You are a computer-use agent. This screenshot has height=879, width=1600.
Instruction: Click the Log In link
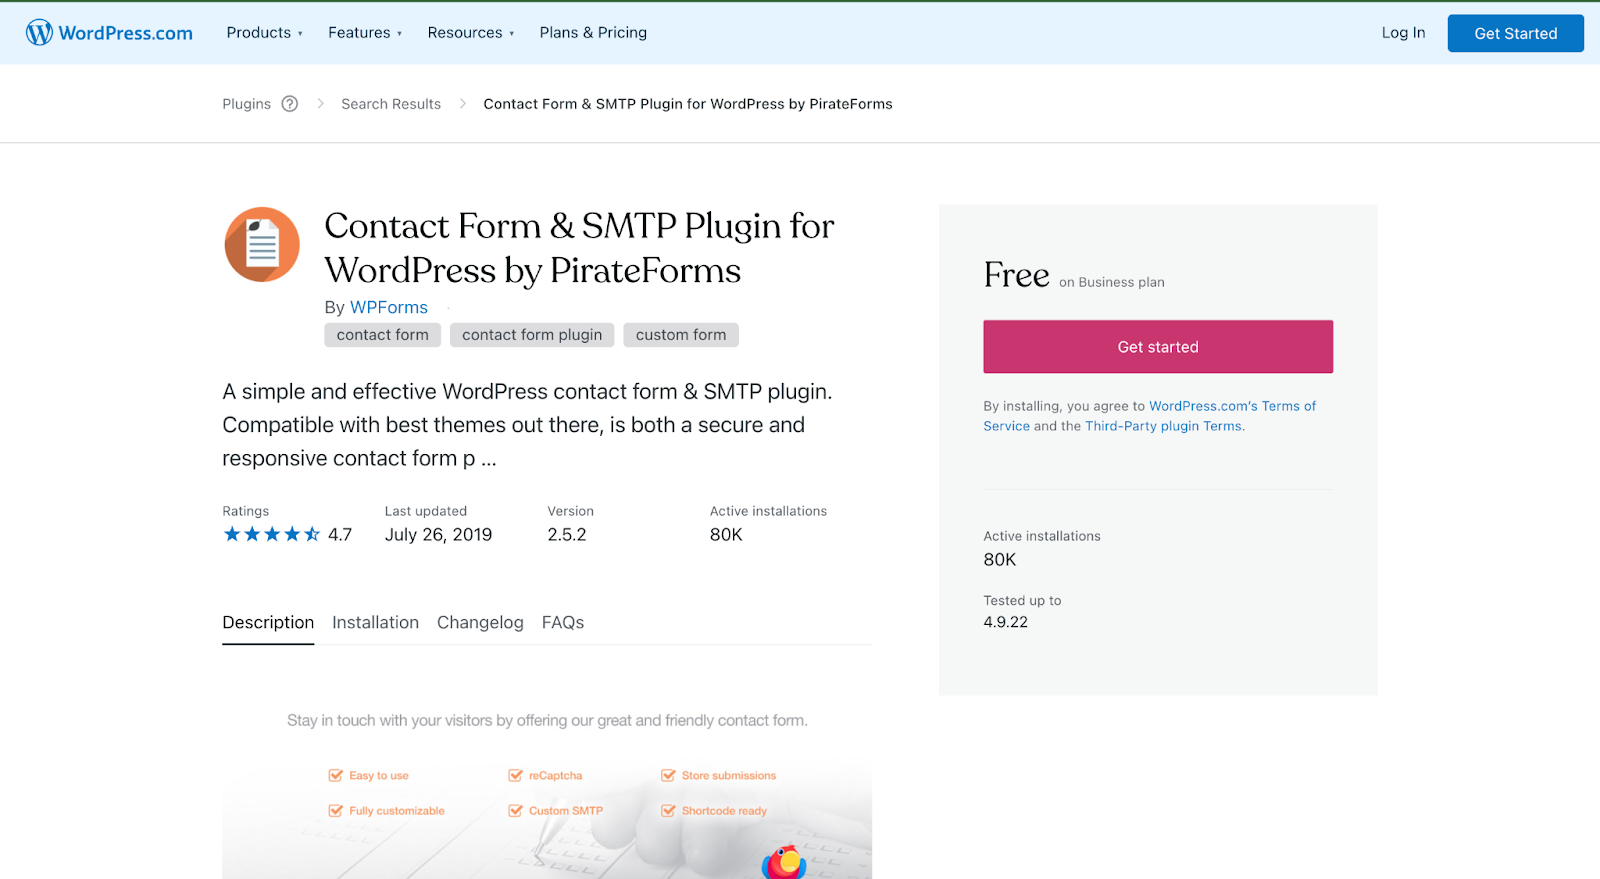point(1403,33)
